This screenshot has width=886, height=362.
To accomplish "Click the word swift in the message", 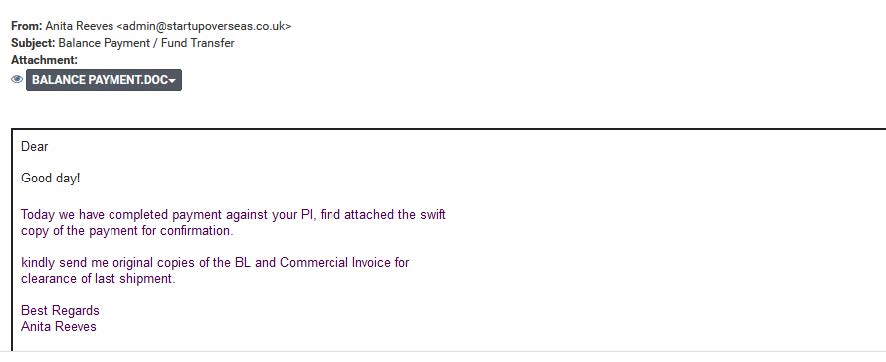I will 433,215.
